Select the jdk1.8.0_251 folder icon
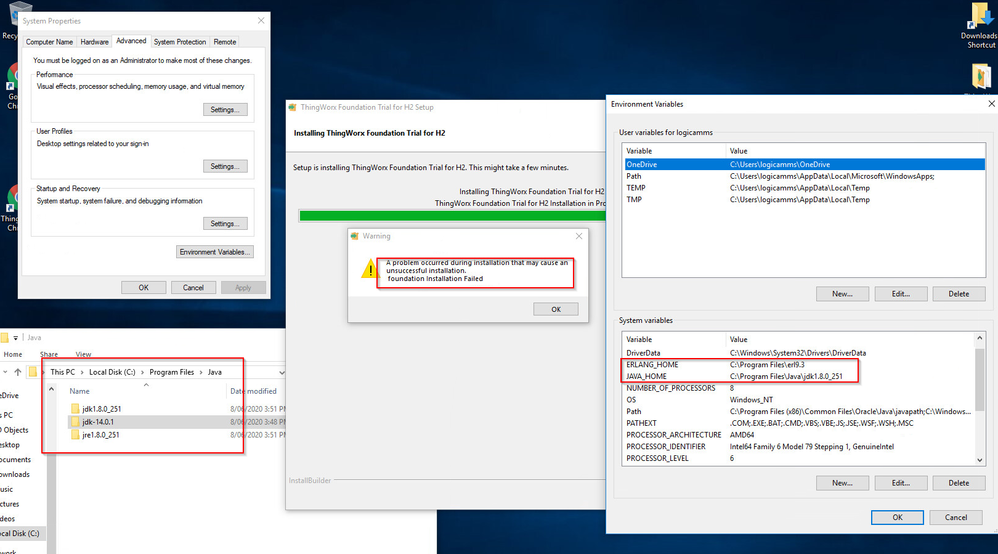 [75, 409]
